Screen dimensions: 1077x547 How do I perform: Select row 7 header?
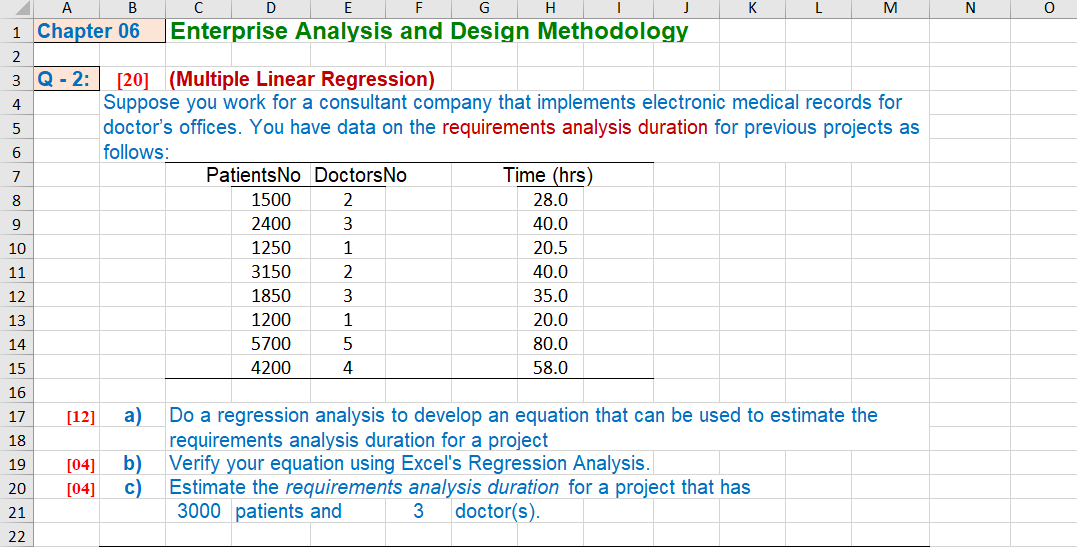16,176
